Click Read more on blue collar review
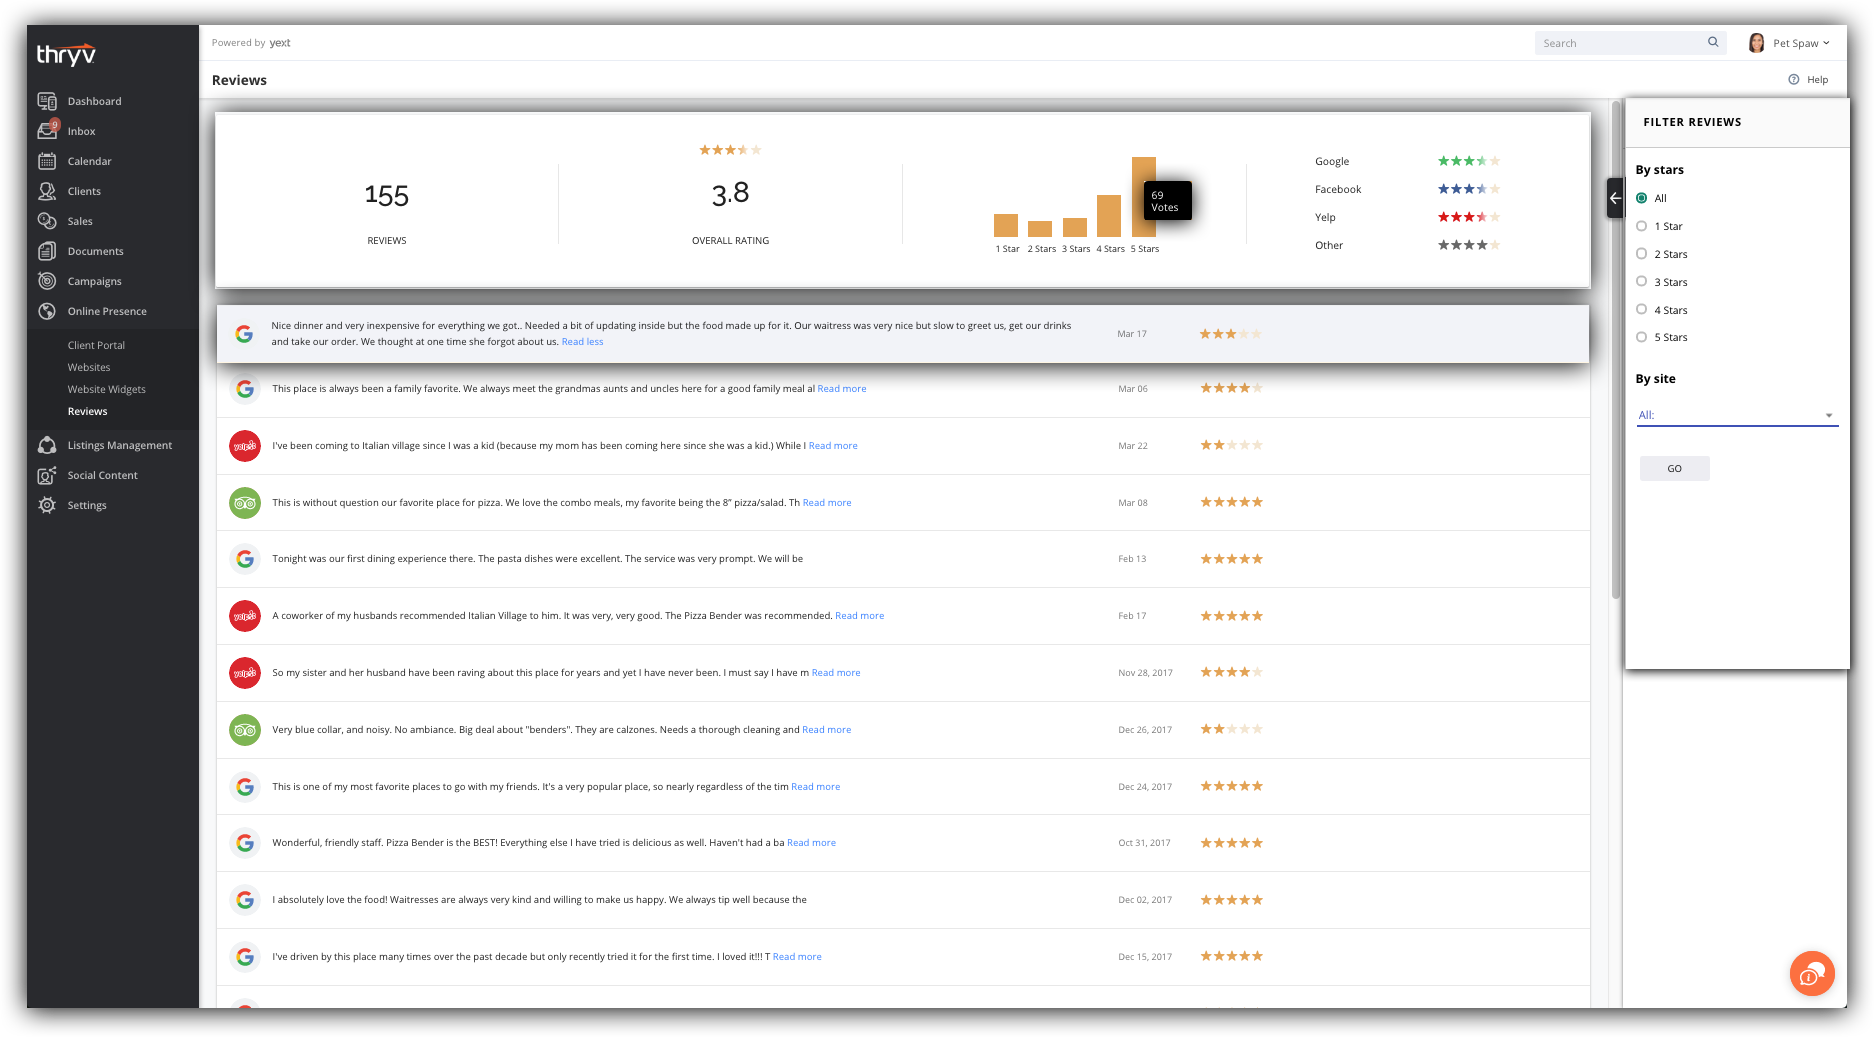Viewport: 1874px width, 1037px height. coord(827,730)
